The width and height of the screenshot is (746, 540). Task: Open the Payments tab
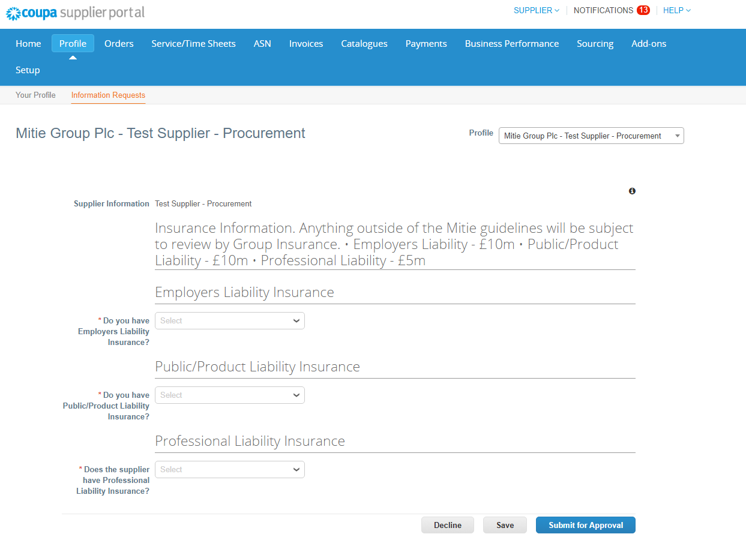[x=426, y=43]
